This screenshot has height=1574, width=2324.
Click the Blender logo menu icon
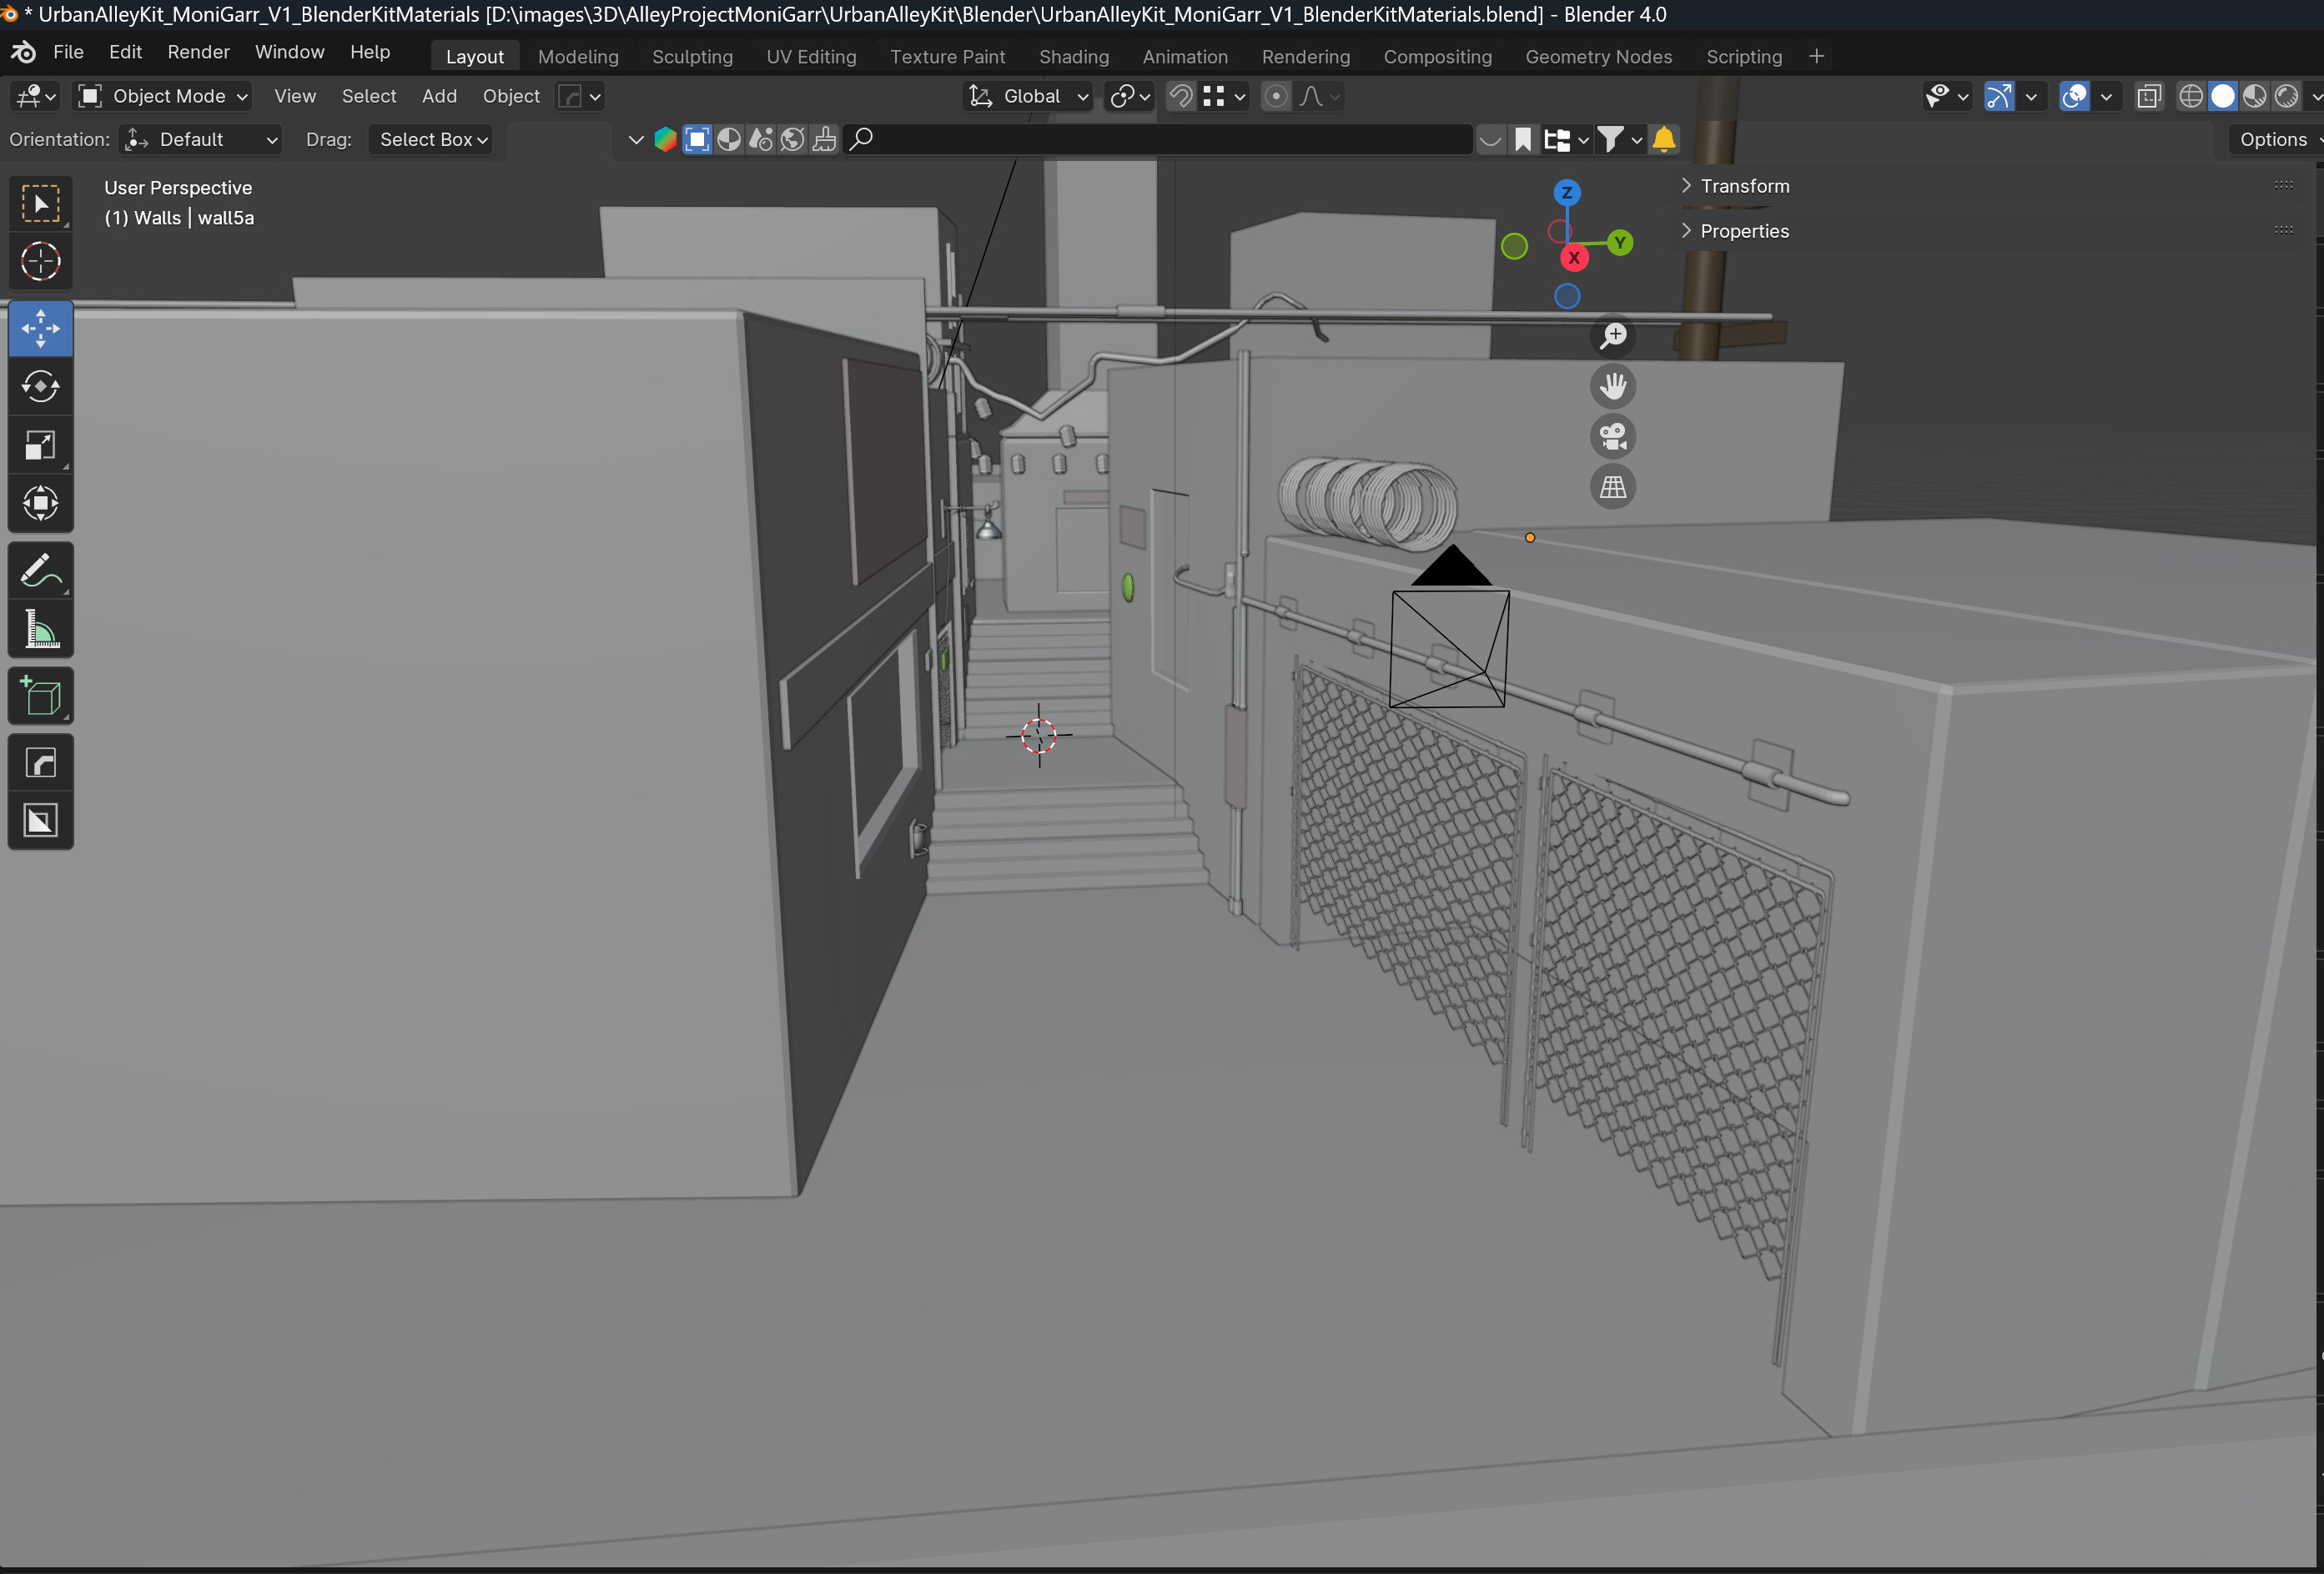[x=23, y=52]
